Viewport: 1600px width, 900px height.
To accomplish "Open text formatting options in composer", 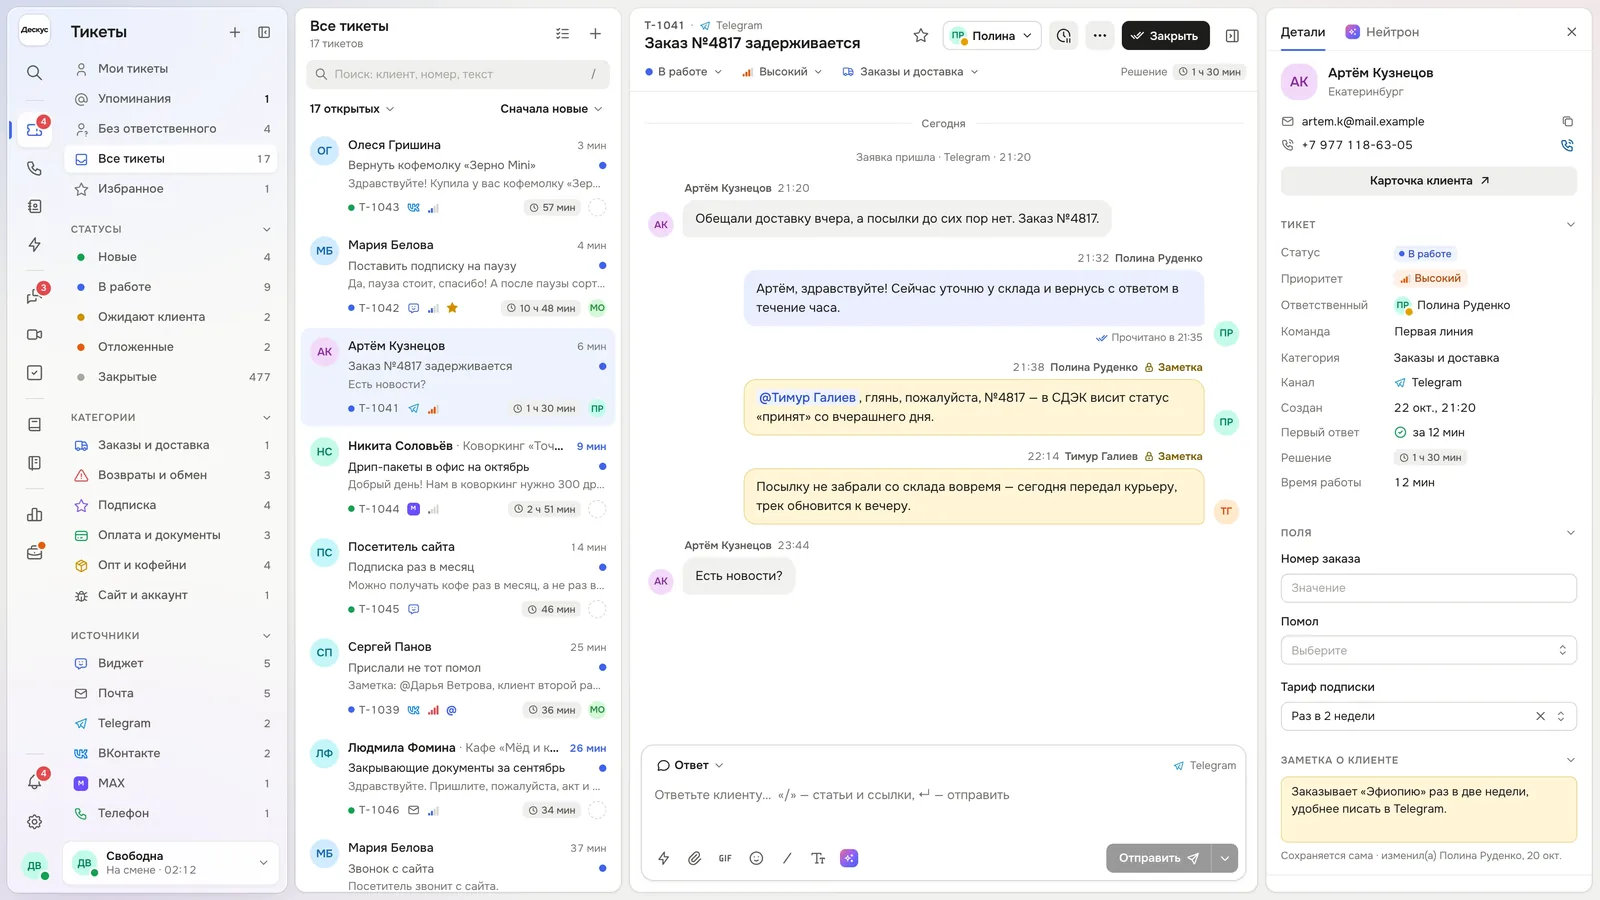I will point(818,858).
